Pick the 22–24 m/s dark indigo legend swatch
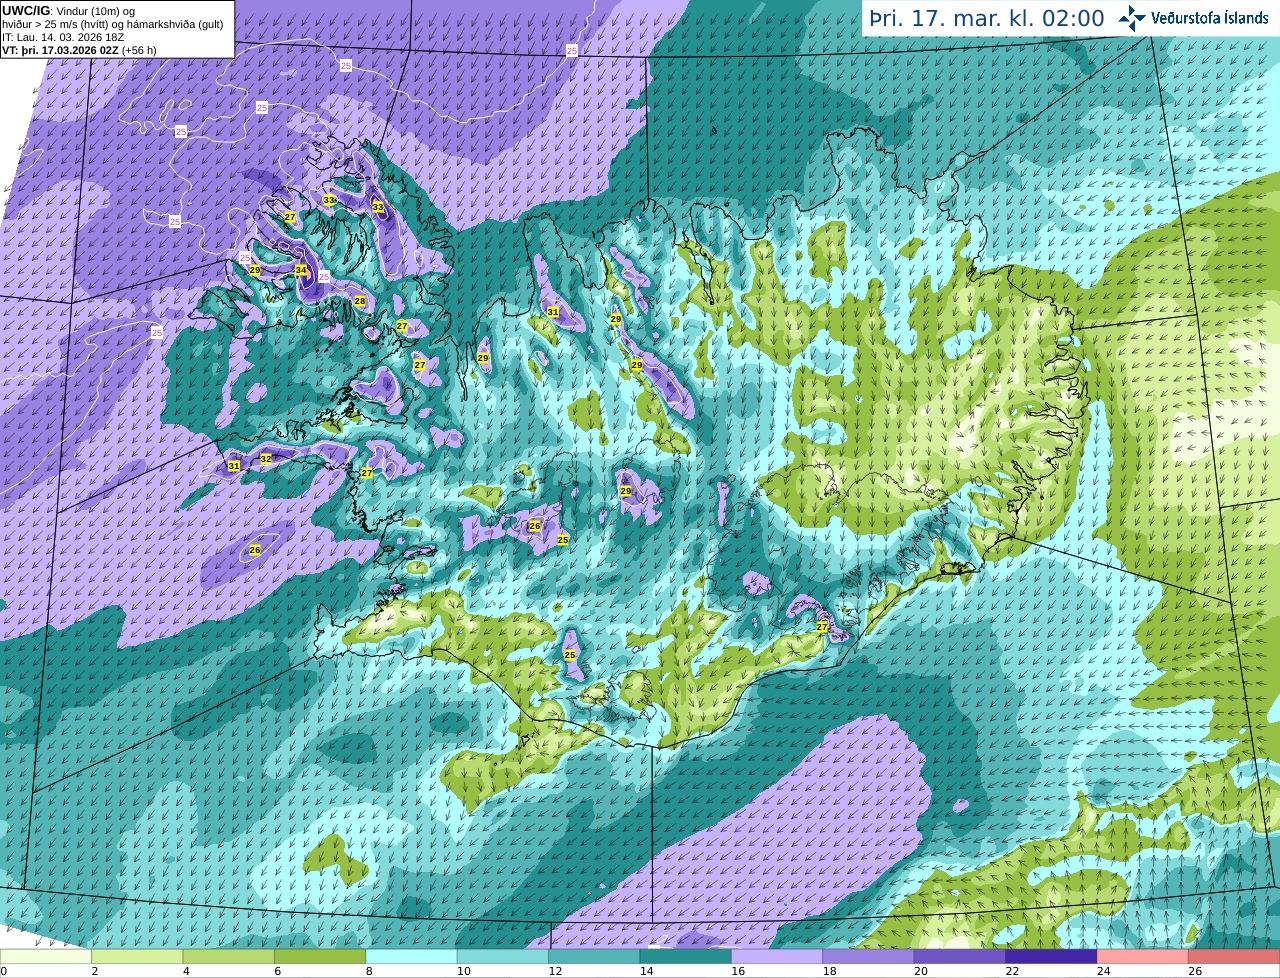 [x=1051, y=957]
